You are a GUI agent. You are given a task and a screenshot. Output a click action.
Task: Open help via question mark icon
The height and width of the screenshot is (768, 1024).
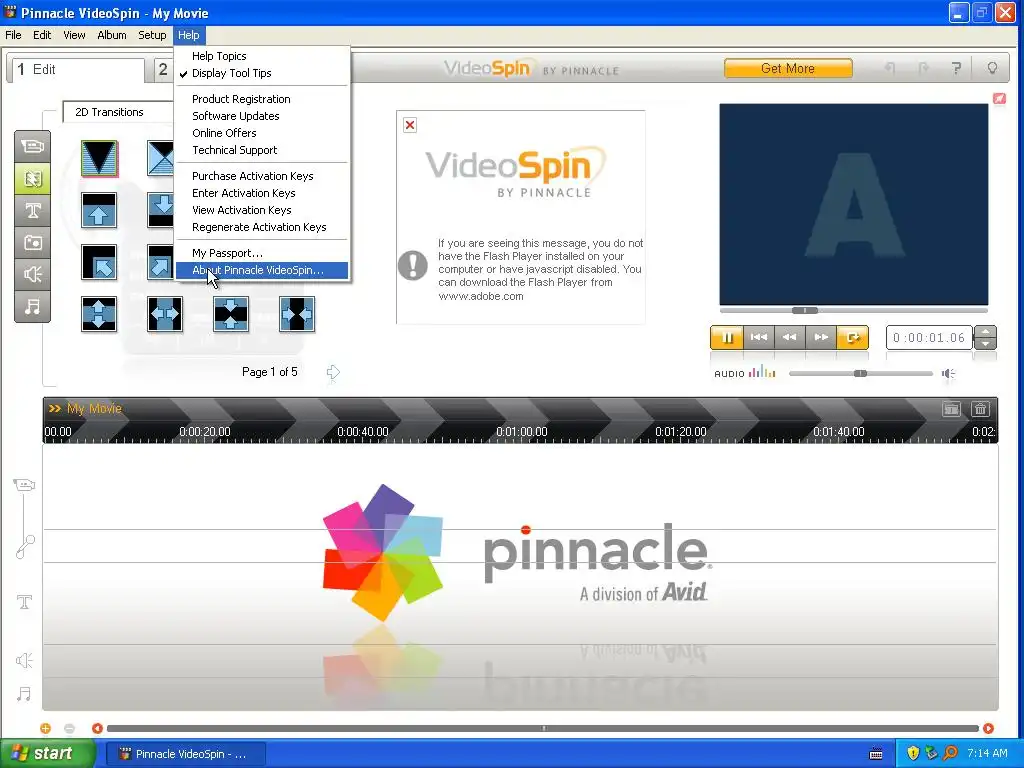(x=957, y=68)
